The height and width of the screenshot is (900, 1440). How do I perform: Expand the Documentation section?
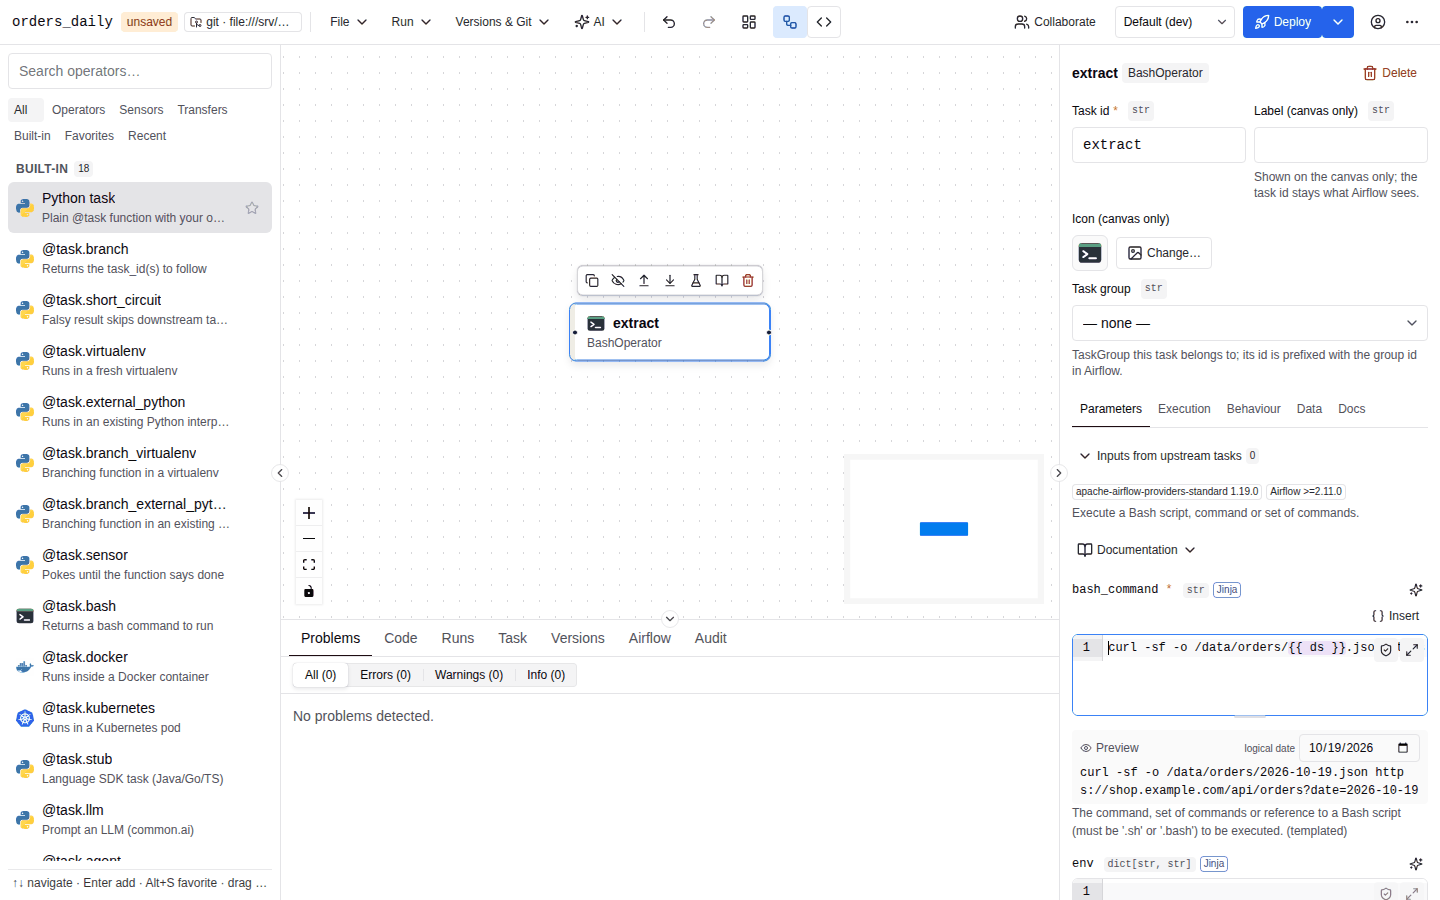click(1136, 550)
